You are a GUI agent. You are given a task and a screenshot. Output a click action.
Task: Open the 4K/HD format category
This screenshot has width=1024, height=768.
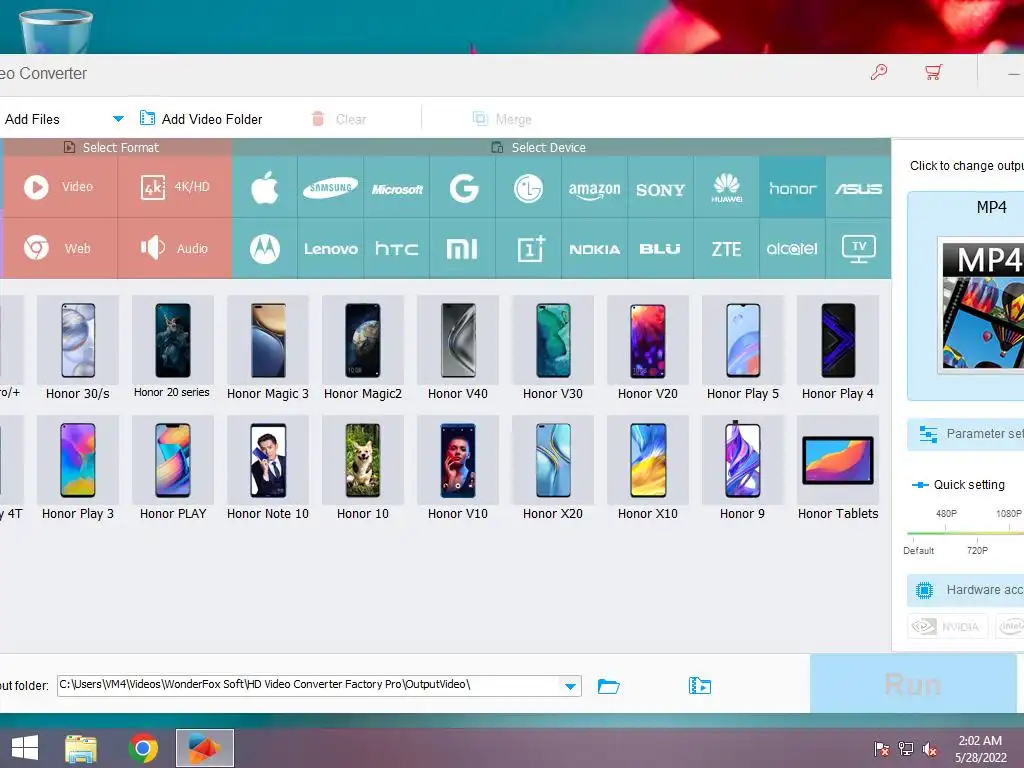tap(175, 187)
